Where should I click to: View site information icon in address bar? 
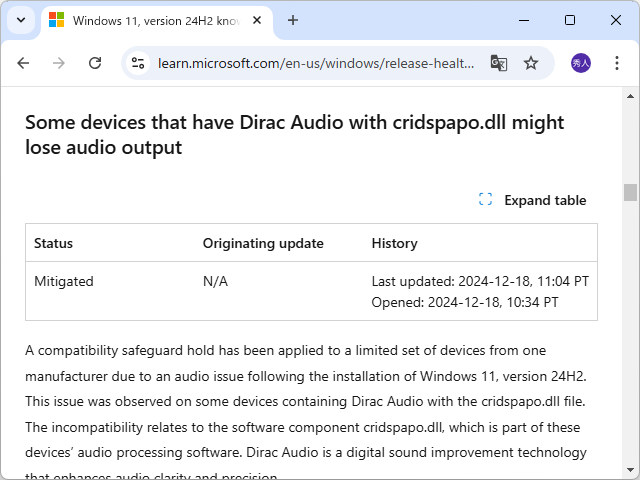(x=138, y=63)
